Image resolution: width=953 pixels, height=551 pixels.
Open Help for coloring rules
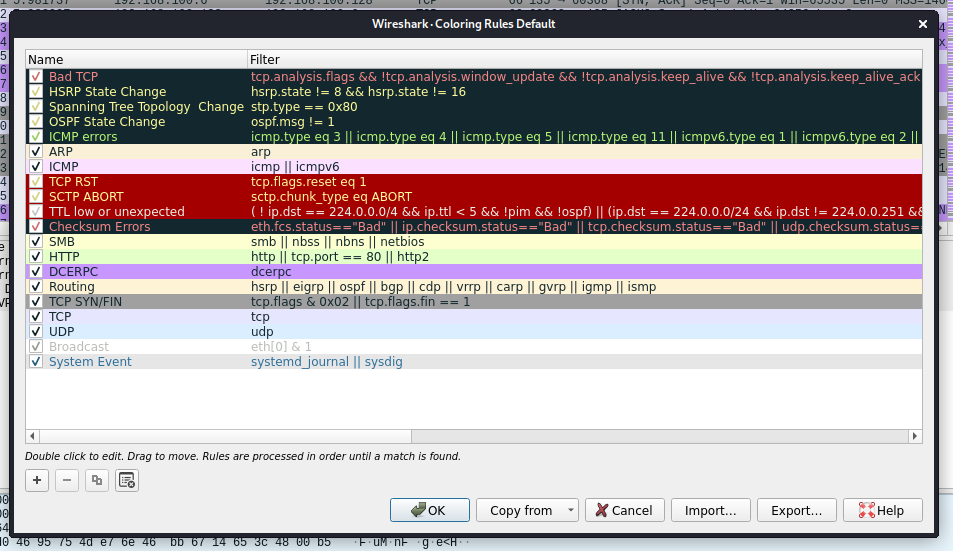pyautogui.click(x=882, y=510)
